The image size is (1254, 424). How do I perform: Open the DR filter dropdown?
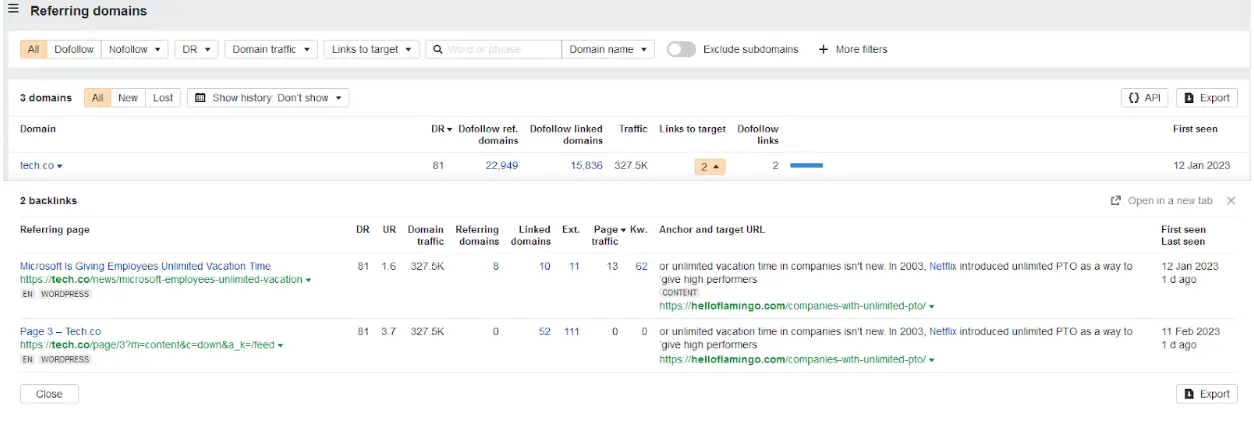(x=195, y=49)
